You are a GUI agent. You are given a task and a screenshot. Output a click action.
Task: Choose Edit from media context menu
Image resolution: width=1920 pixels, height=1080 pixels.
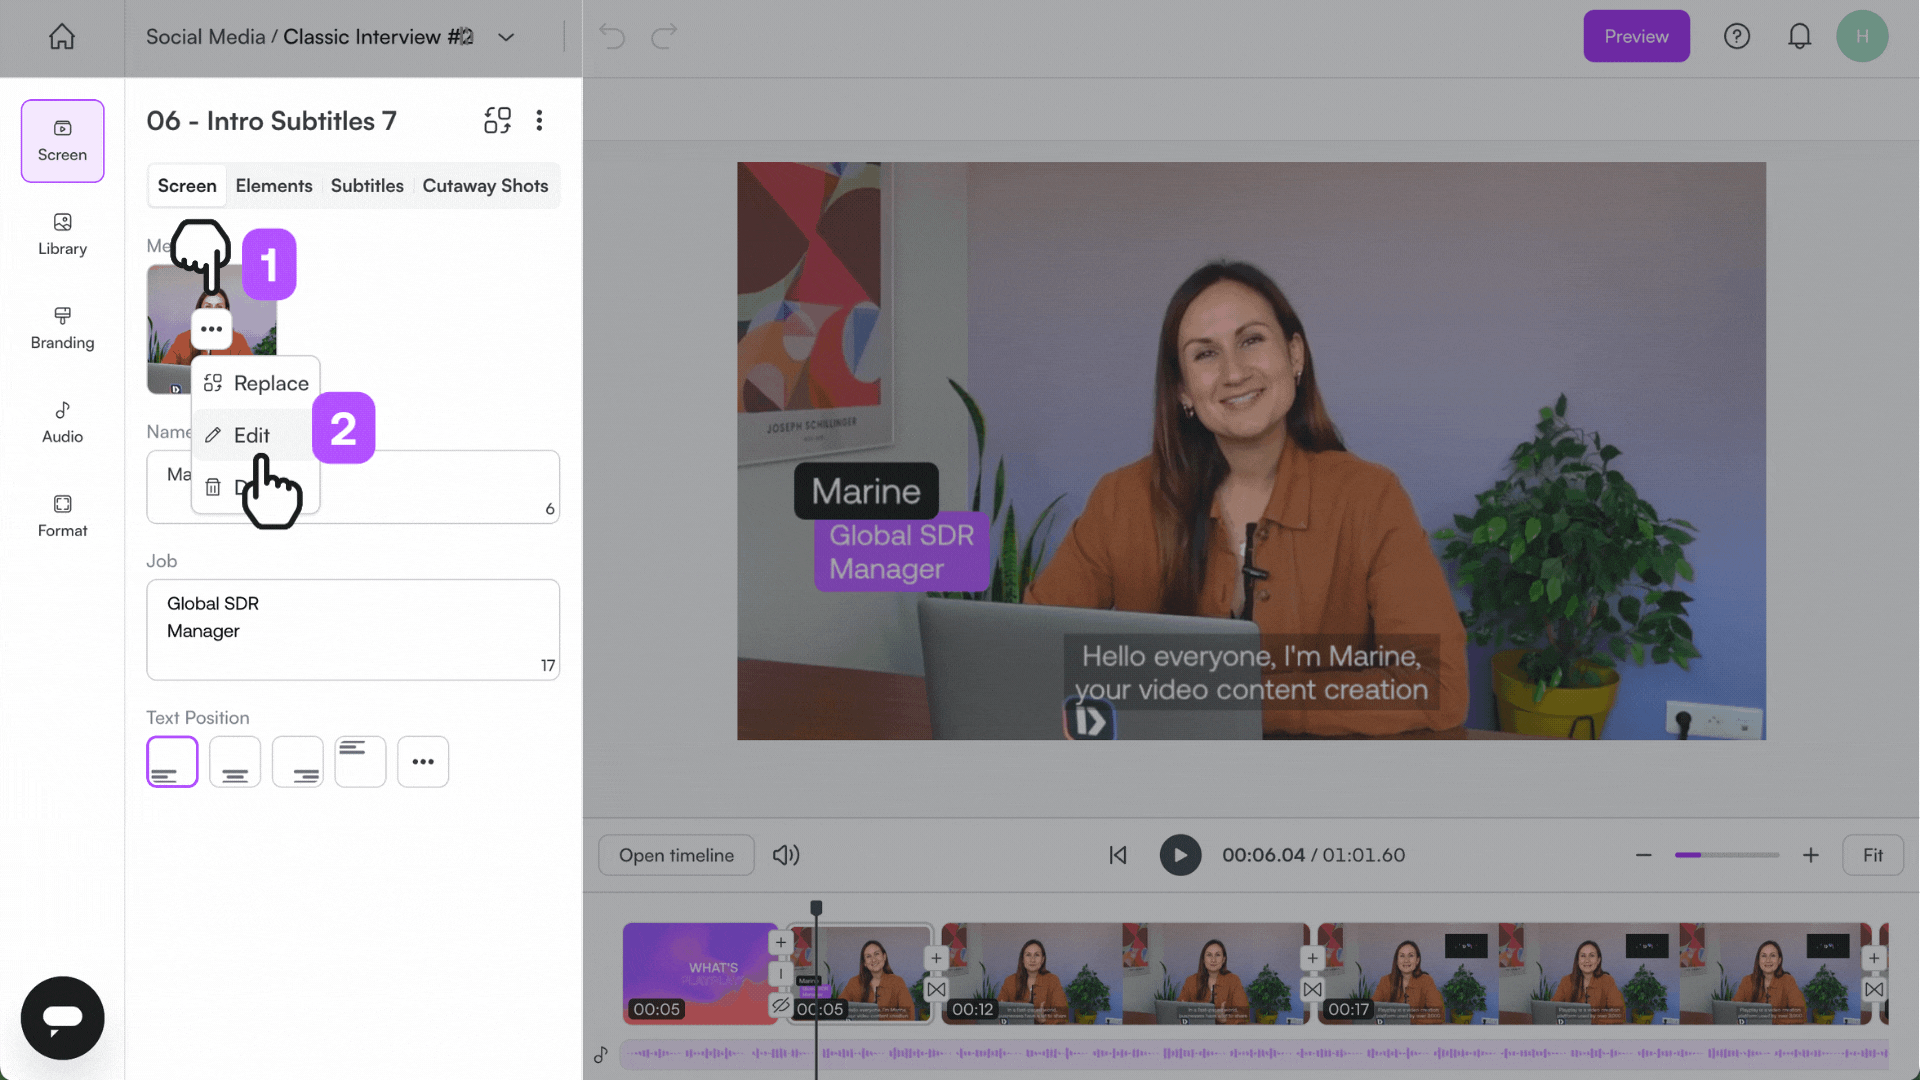click(252, 436)
